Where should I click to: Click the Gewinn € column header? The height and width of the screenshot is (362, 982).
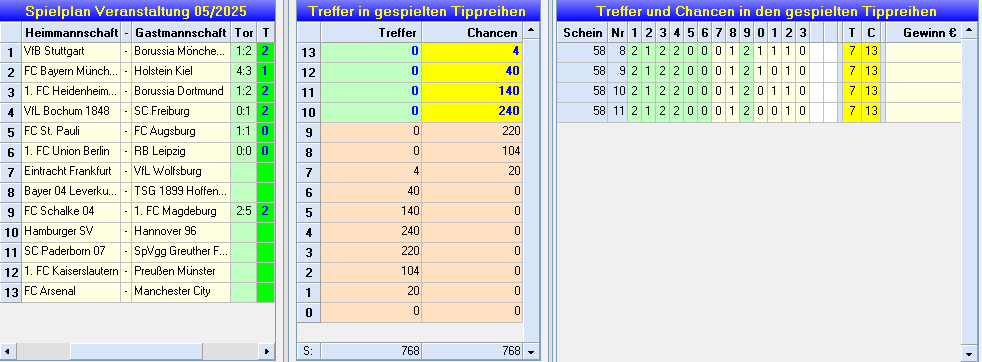tap(924, 33)
